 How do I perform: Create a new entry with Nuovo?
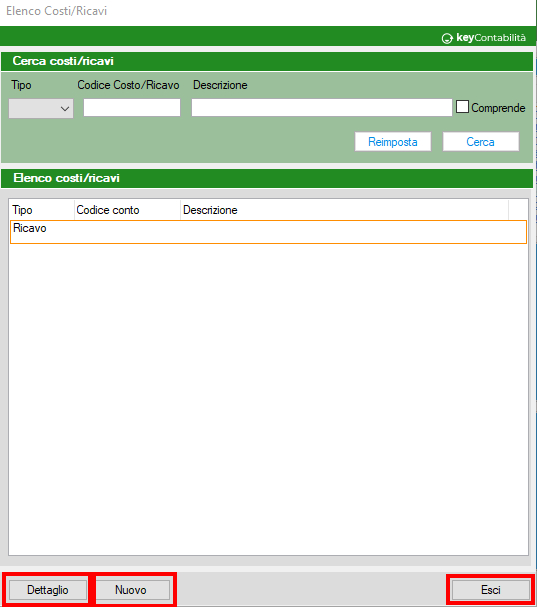point(131,590)
